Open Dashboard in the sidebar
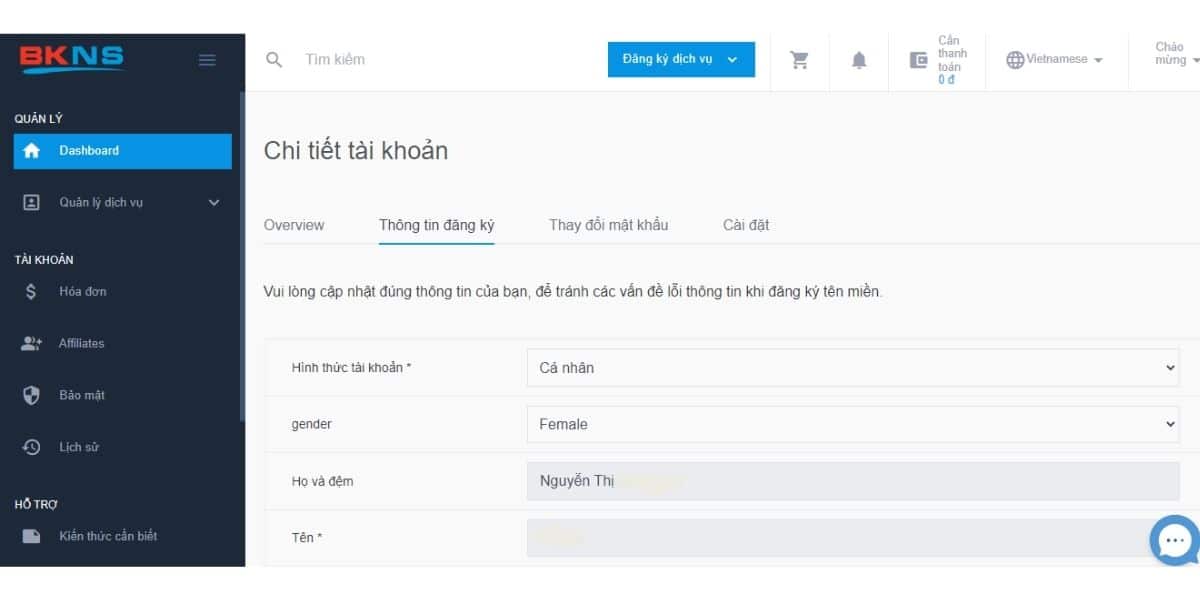 pyautogui.click(x=123, y=151)
